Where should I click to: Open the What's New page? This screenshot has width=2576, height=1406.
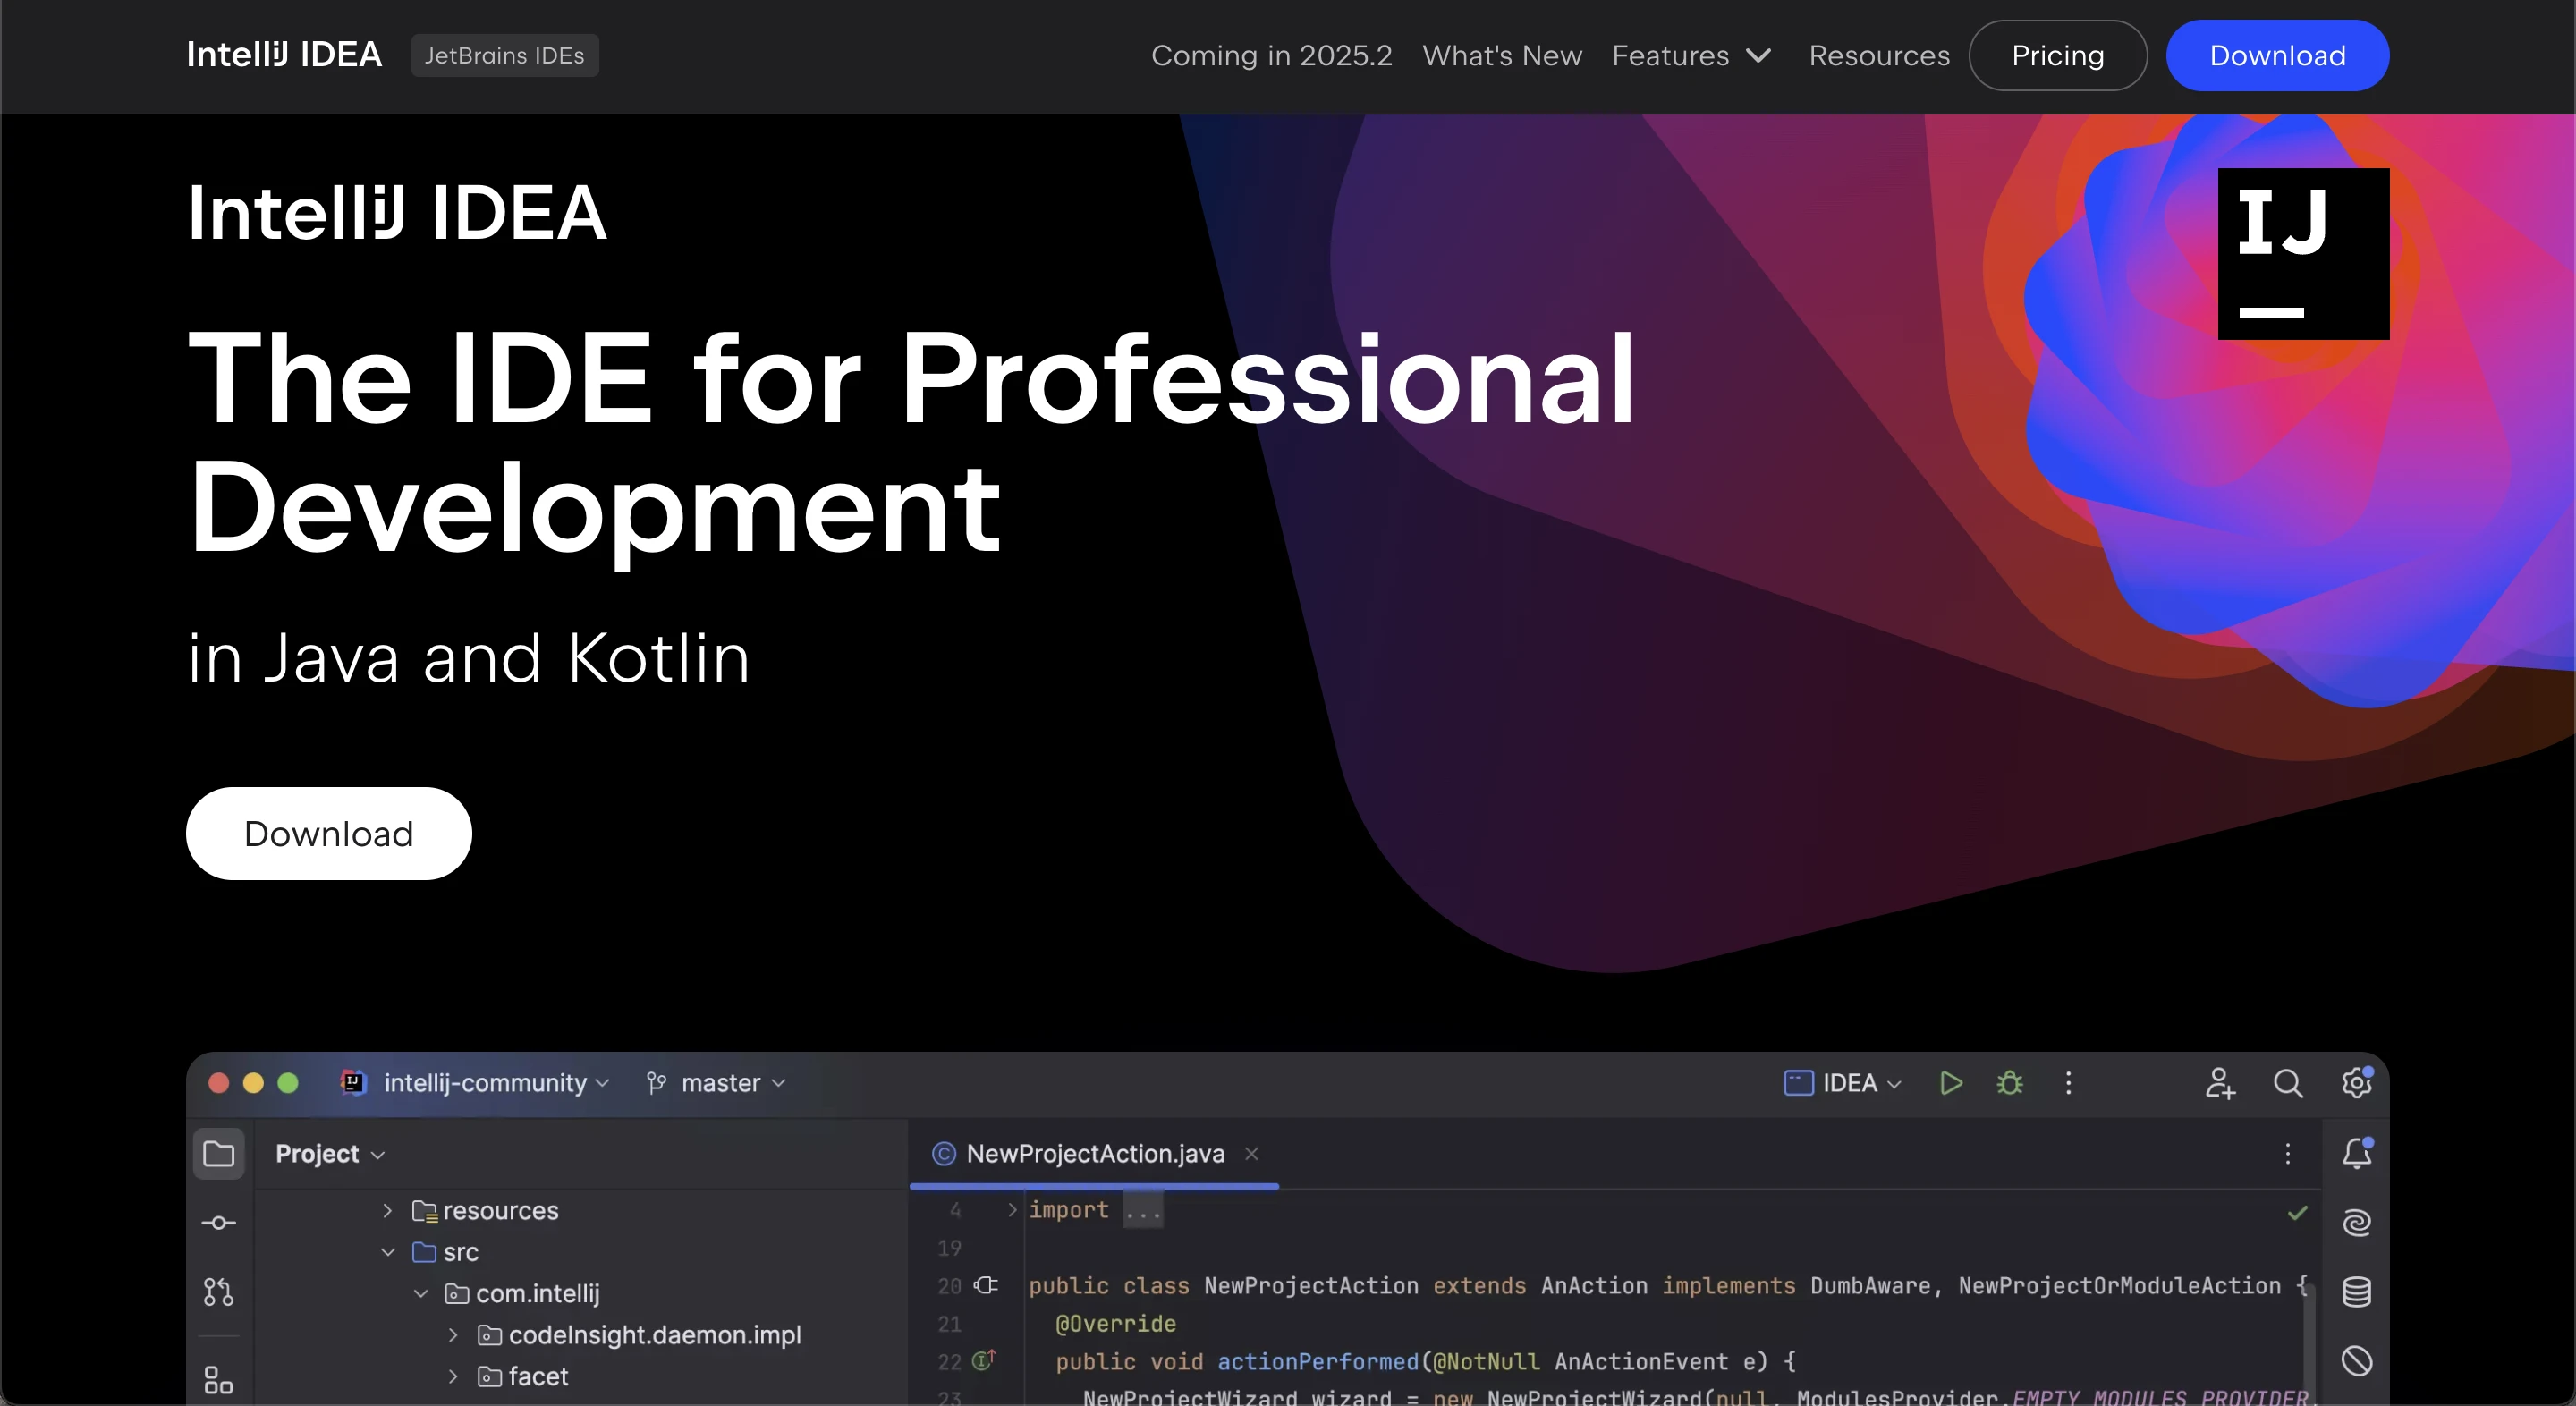pos(1502,56)
